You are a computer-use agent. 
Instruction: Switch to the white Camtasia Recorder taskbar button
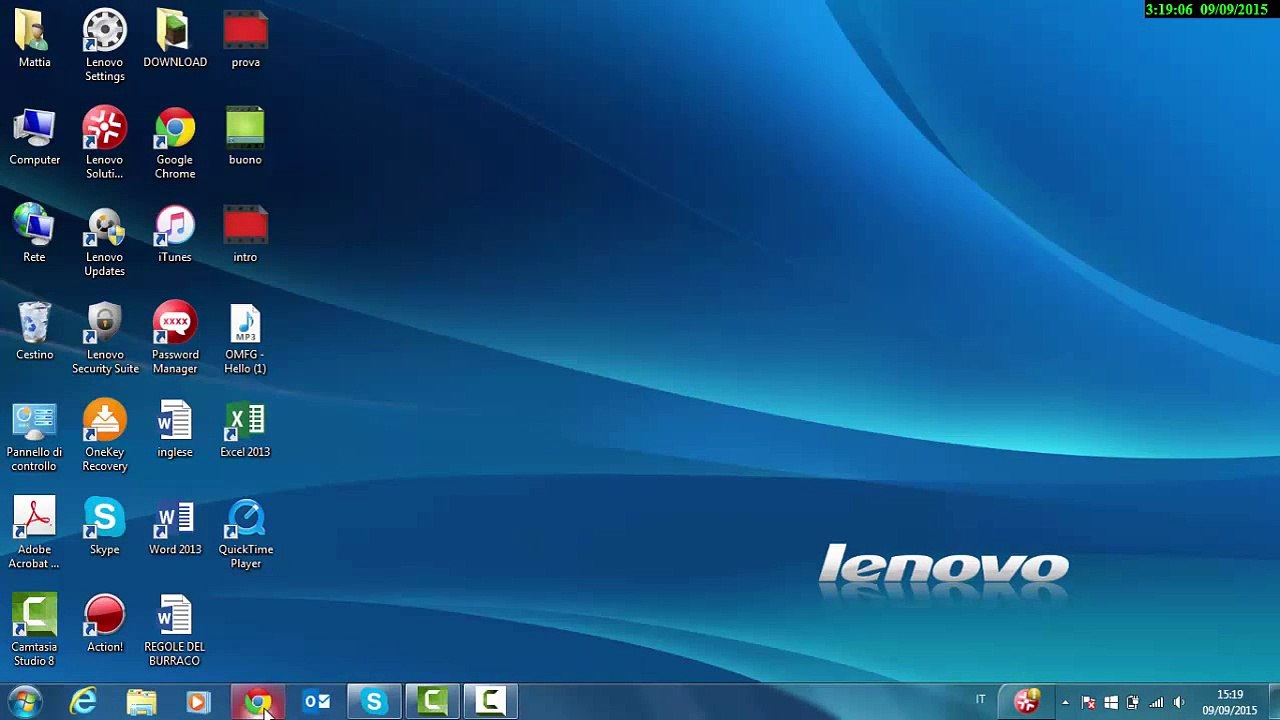pyautogui.click(x=490, y=702)
